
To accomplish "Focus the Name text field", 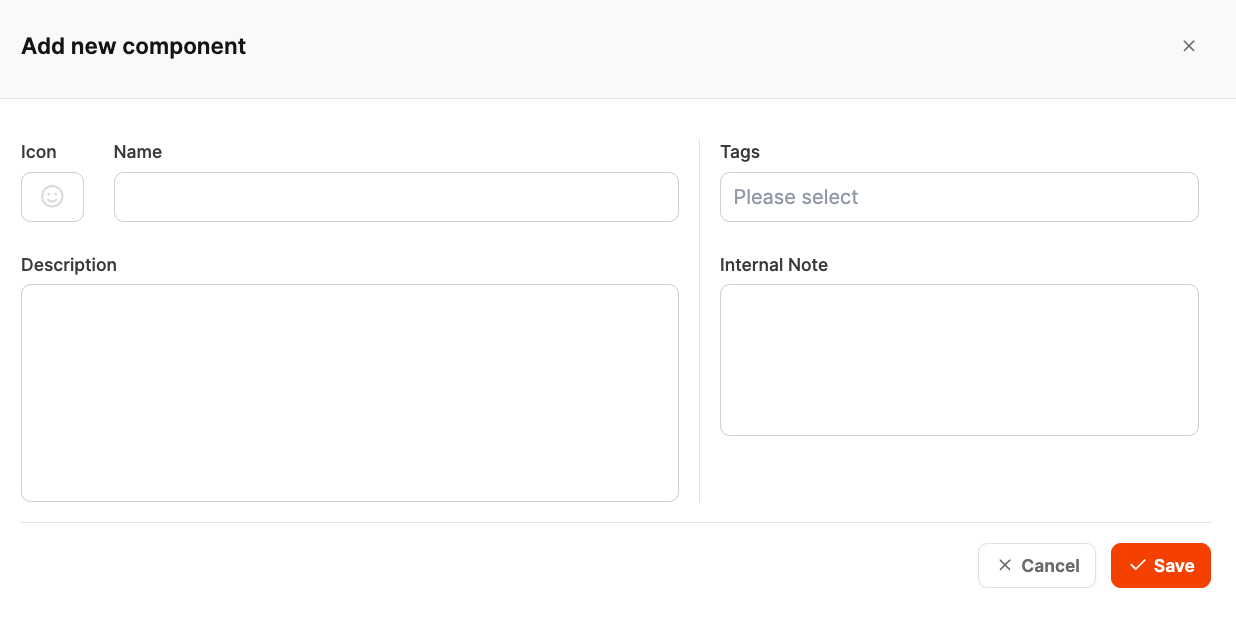I will (x=396, y=197).
